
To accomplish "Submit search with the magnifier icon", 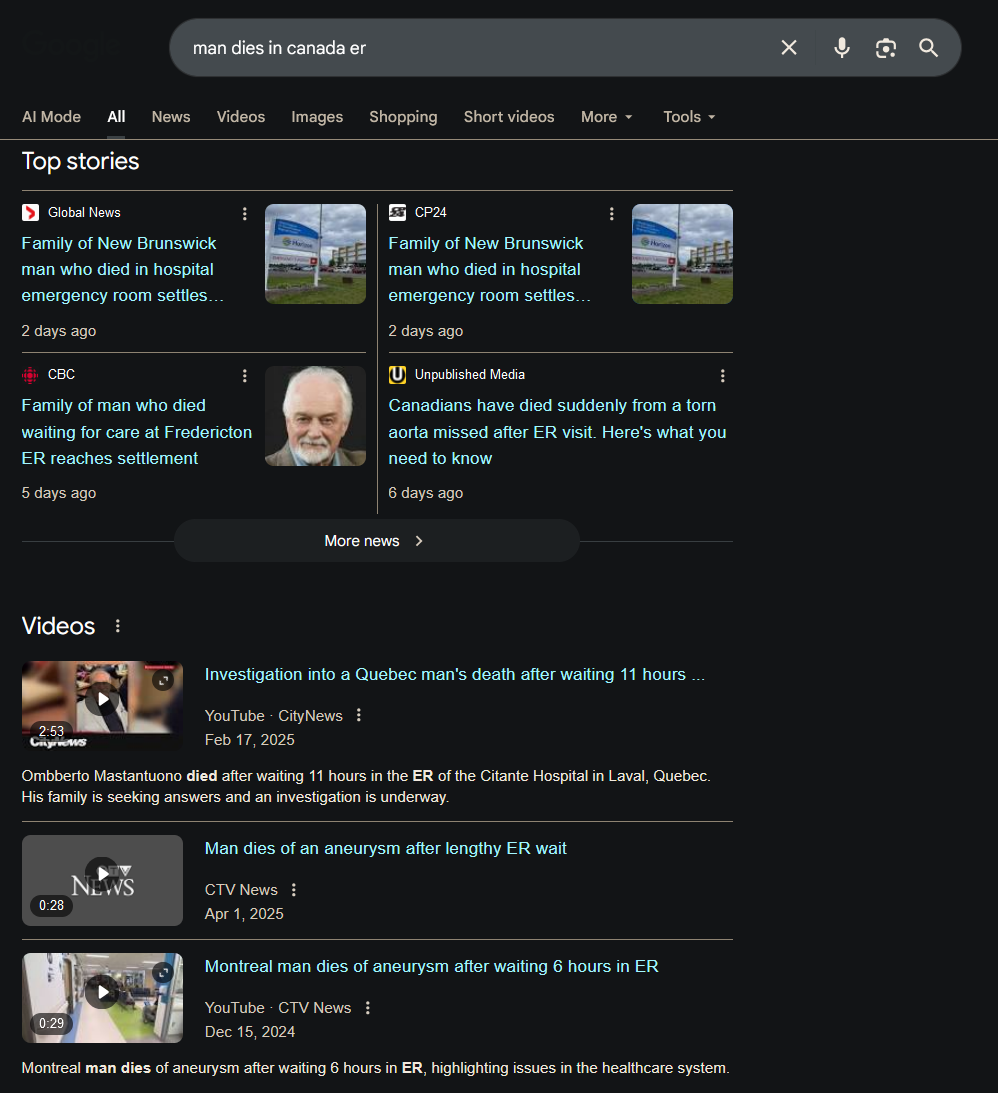I will [x=928, y=47].
